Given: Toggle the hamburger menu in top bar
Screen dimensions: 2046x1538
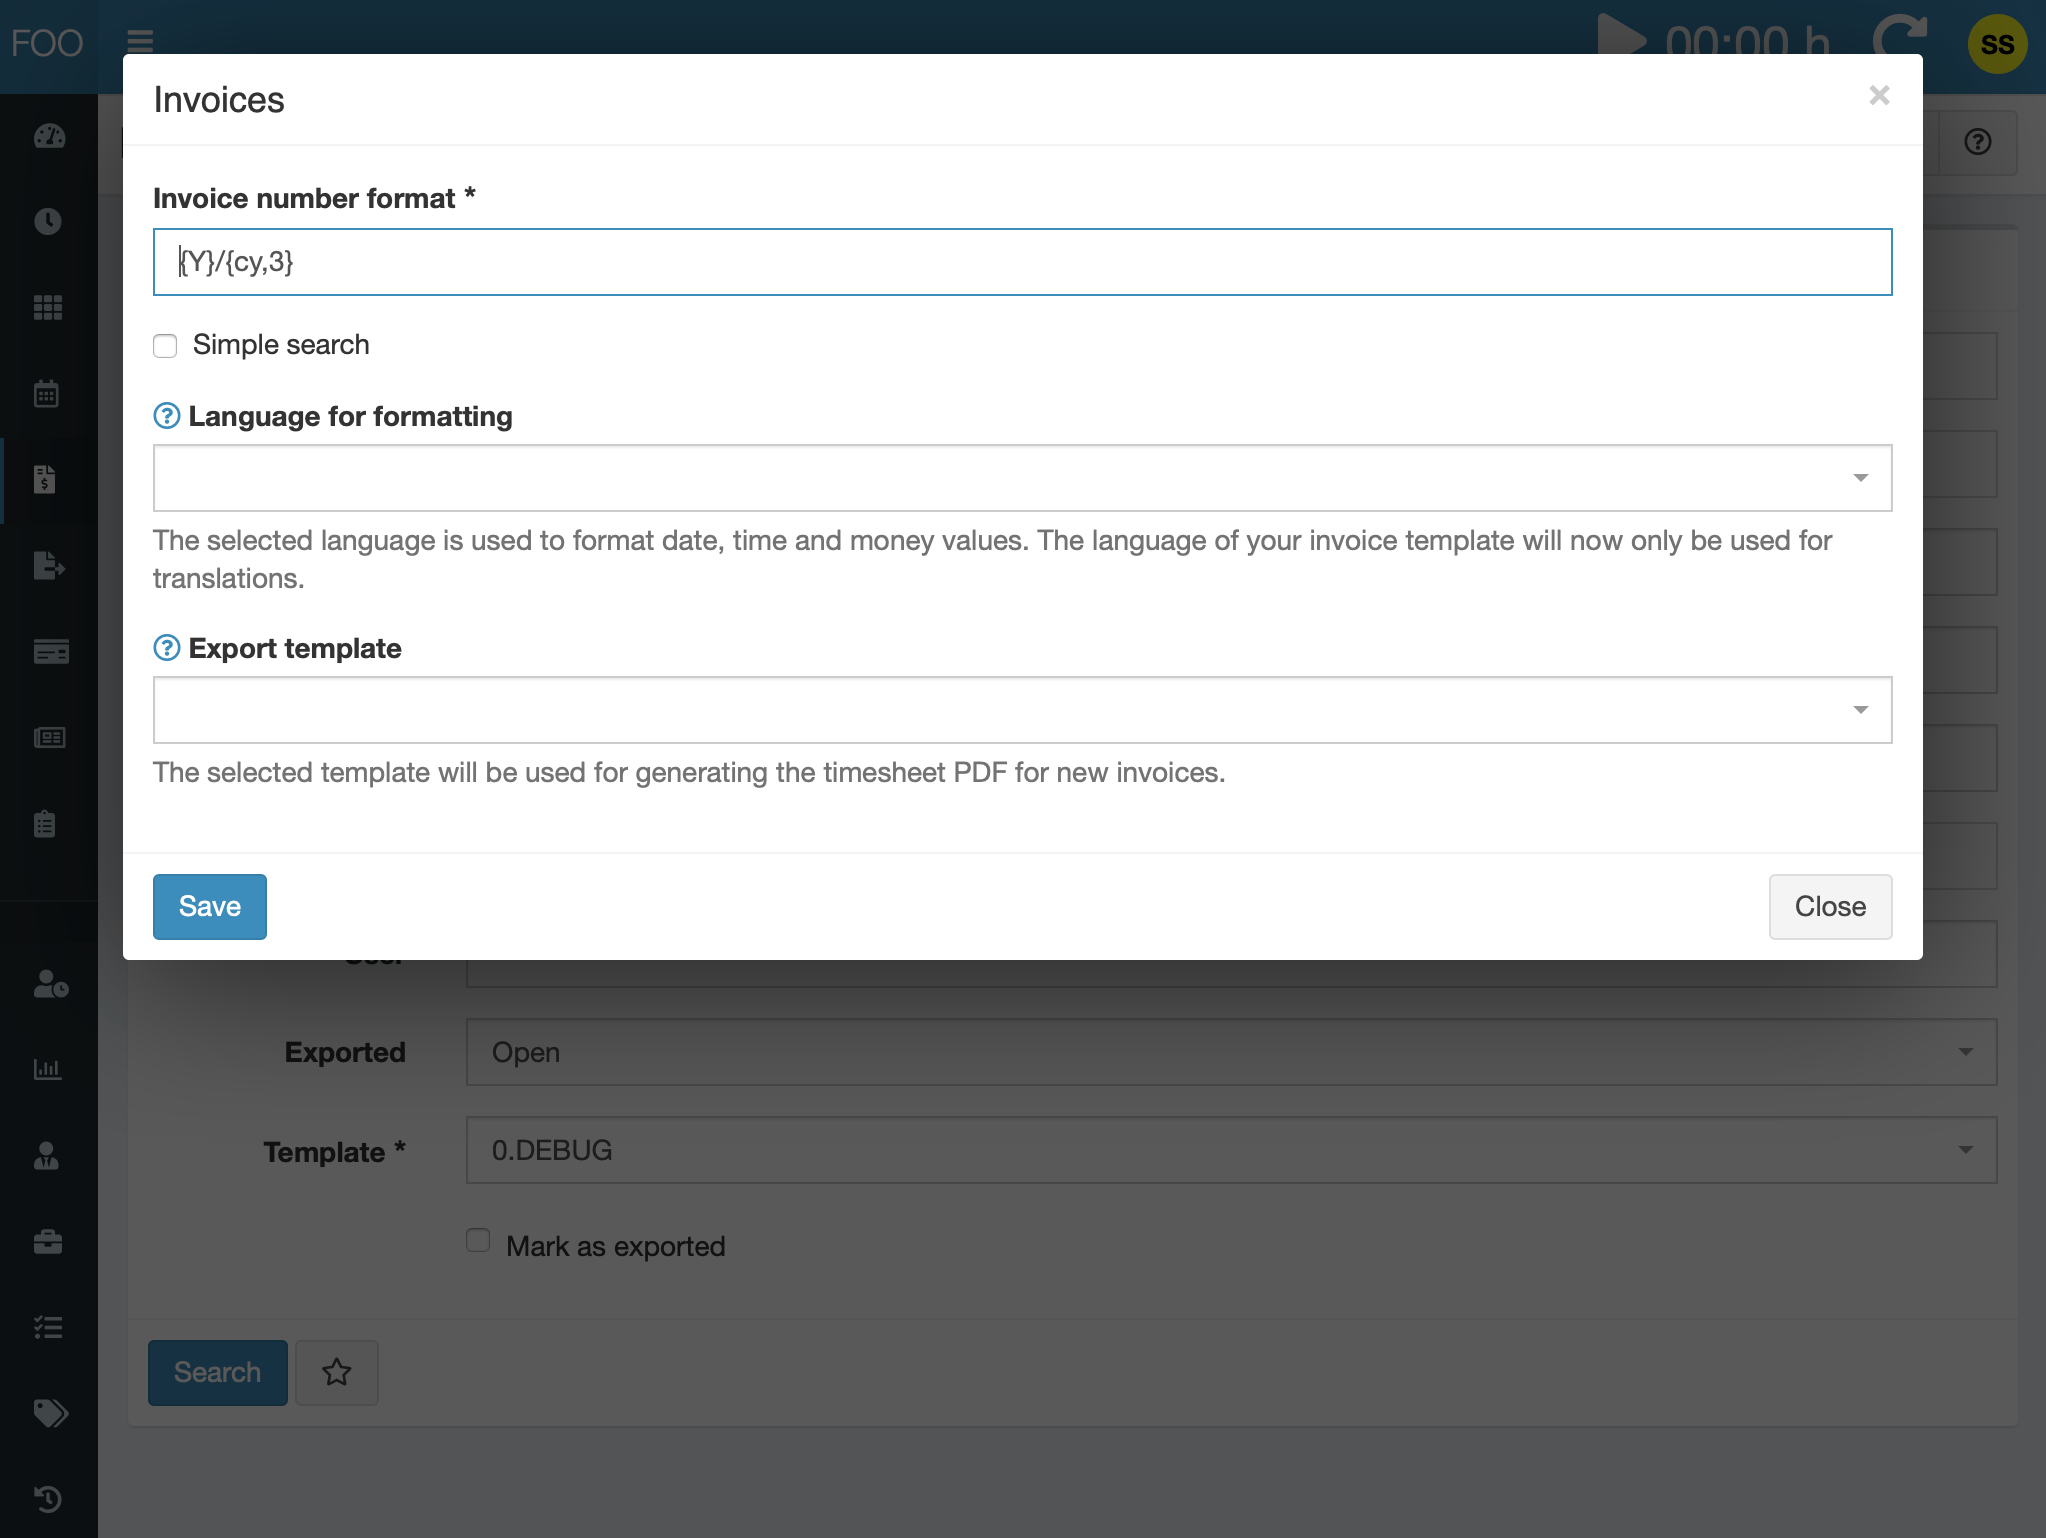Looking at the screenshot, I should pyautogui.click(x=140, y=41).
